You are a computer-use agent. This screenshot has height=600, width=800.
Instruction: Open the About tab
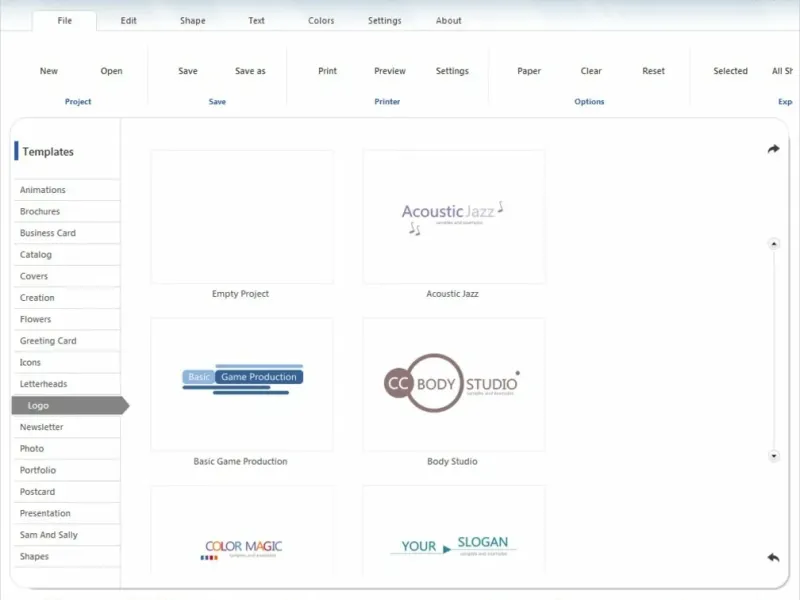(448, 20)
